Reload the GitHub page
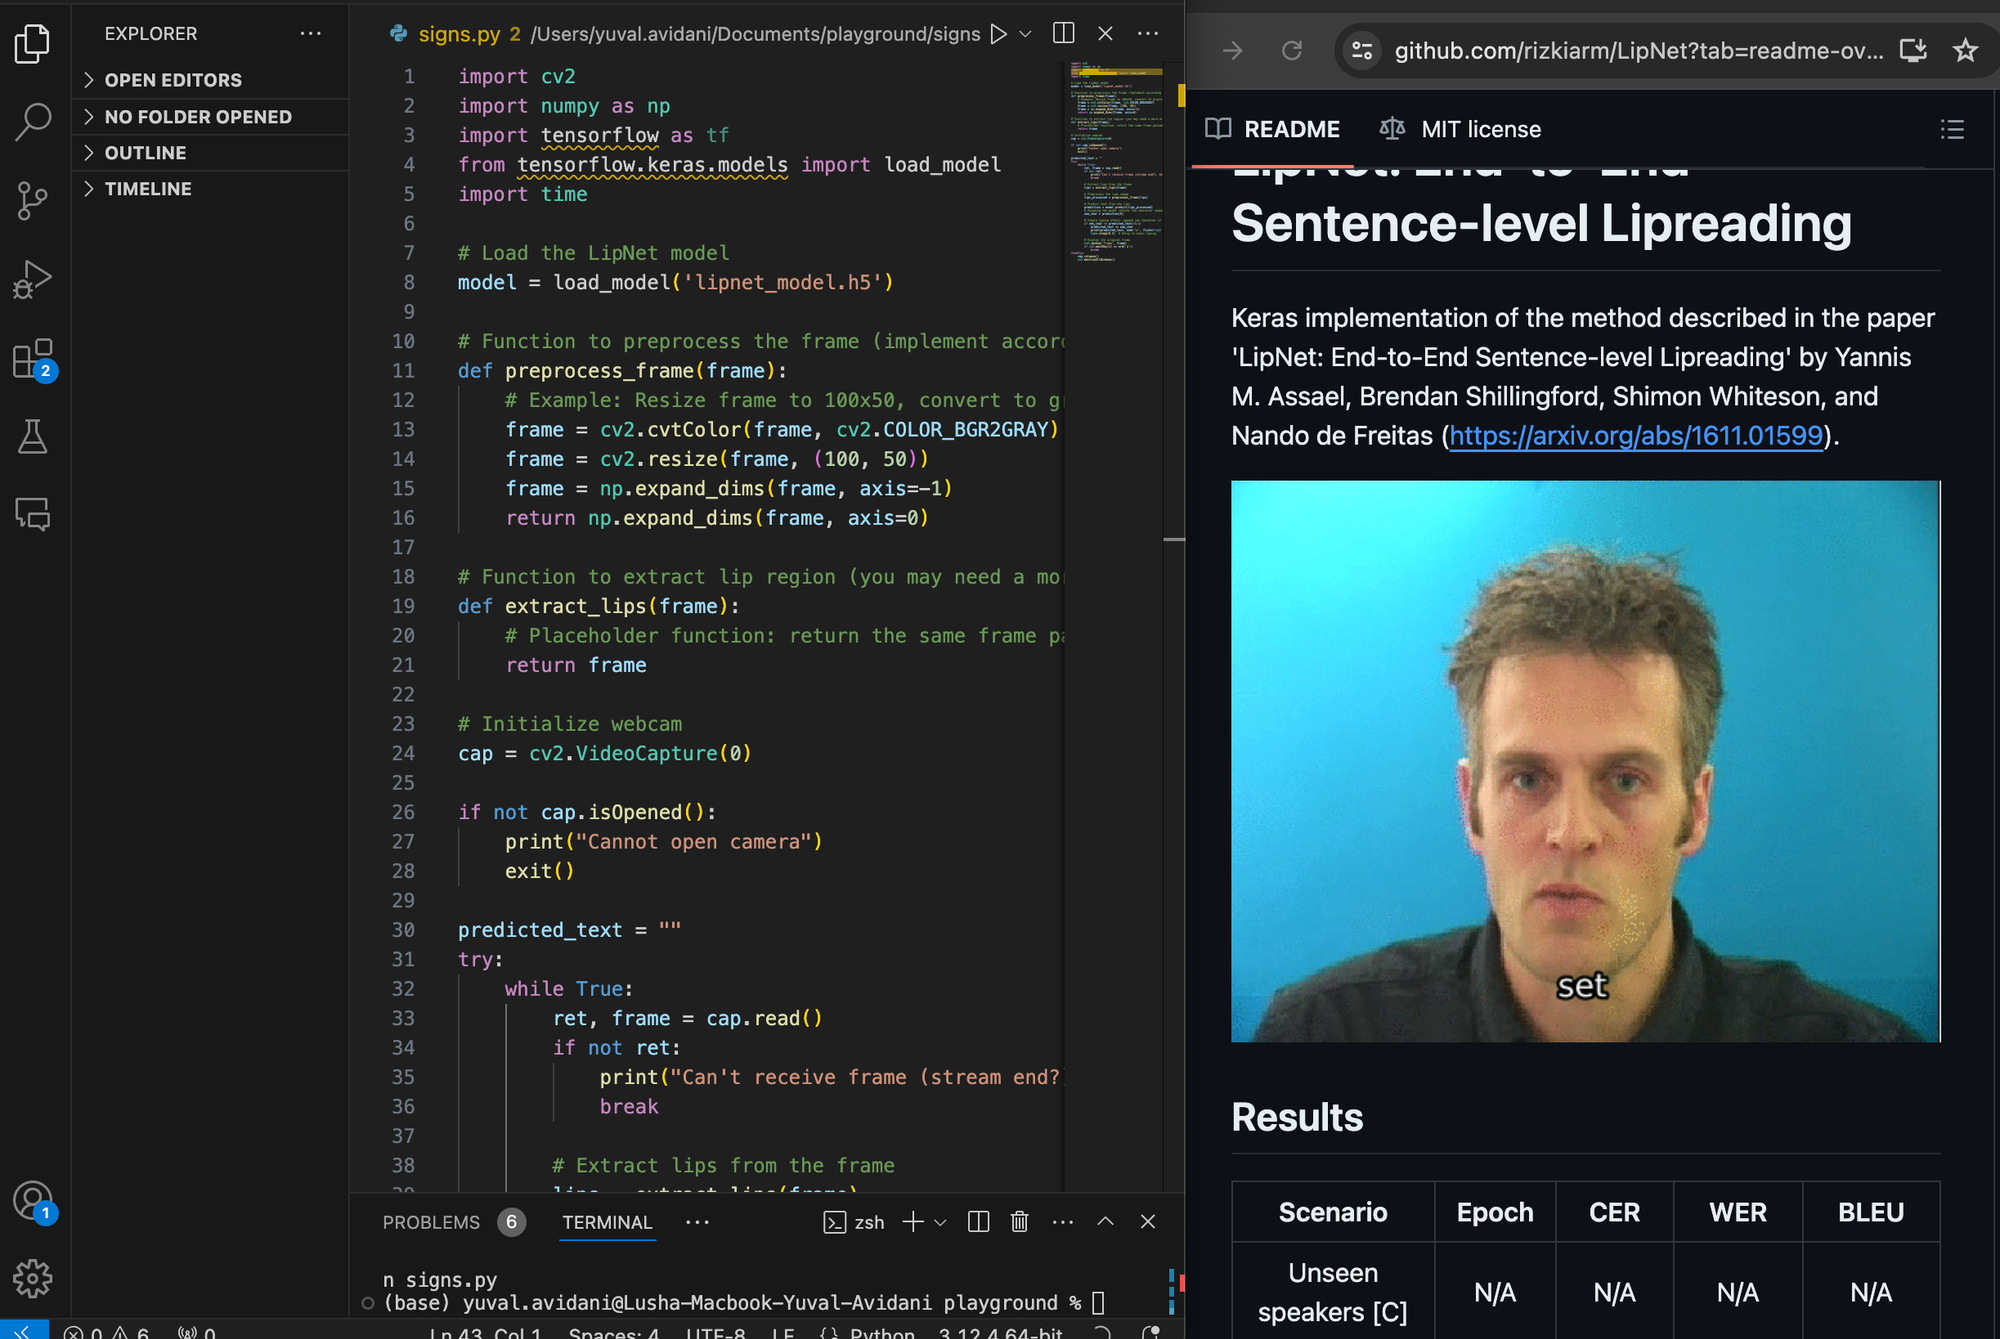This screenshot has width=2000, height=1339. (x=1292, y=50)
